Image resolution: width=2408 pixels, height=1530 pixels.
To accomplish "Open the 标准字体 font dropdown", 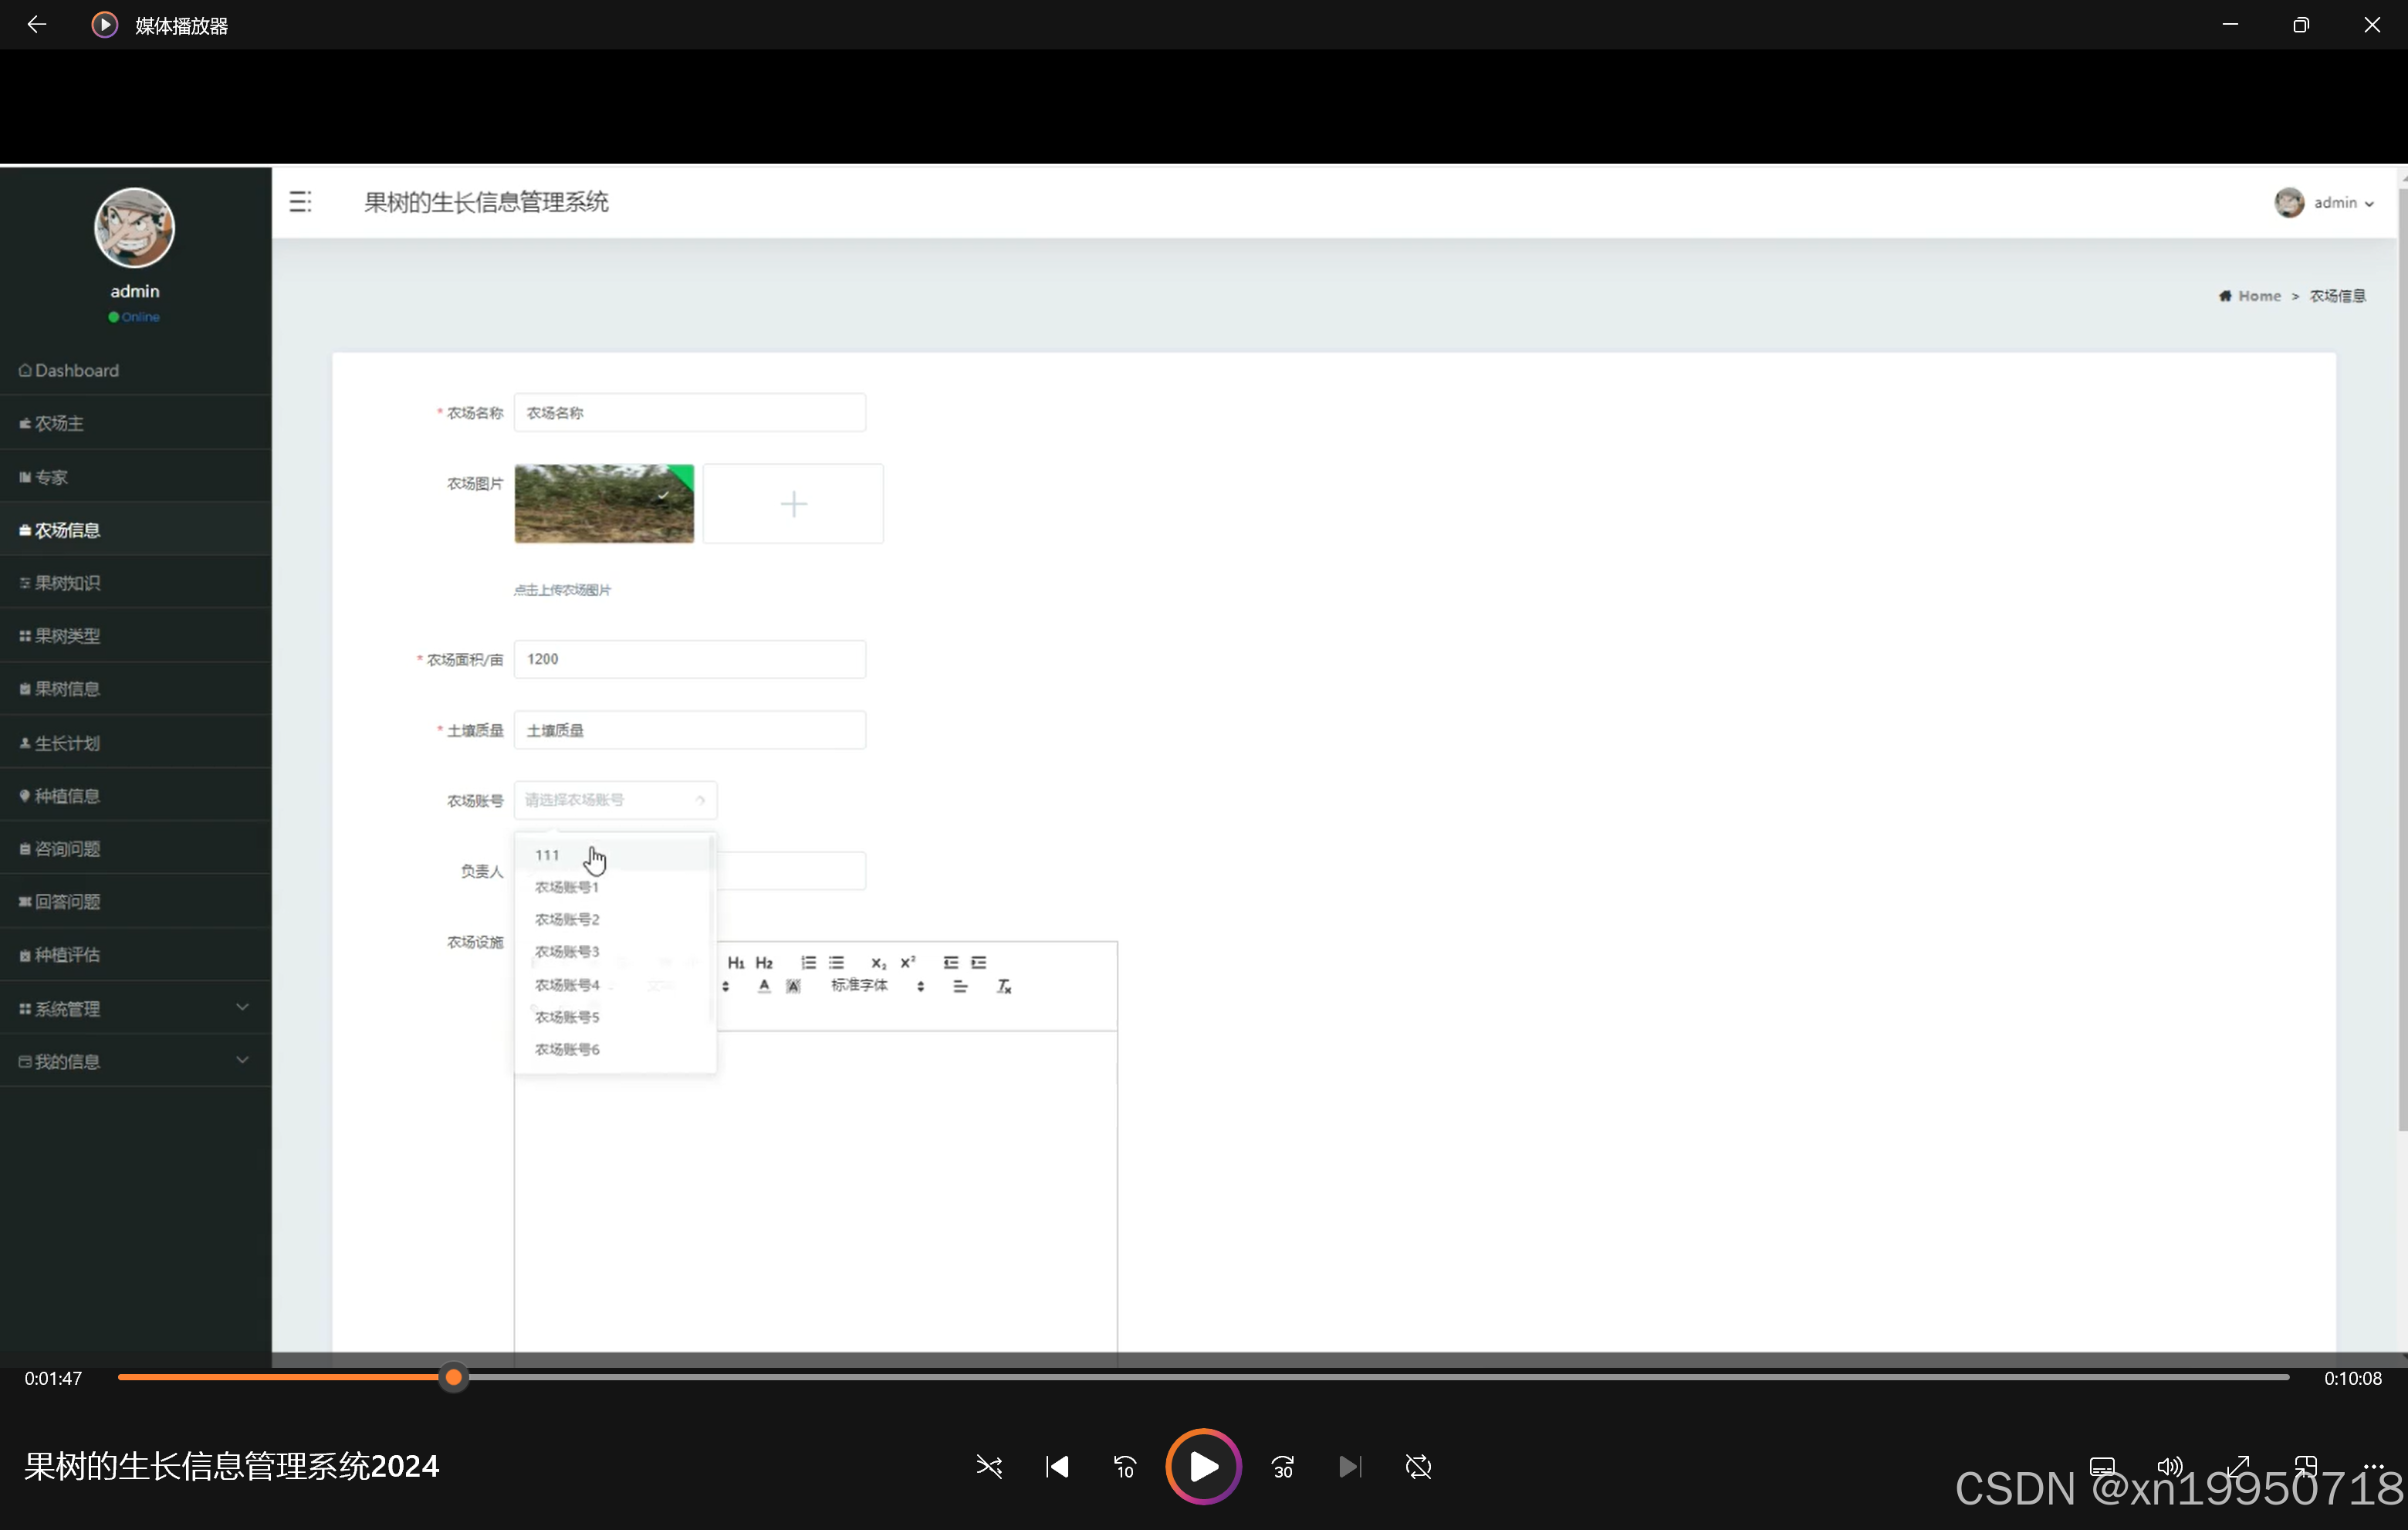I will 877,986.
